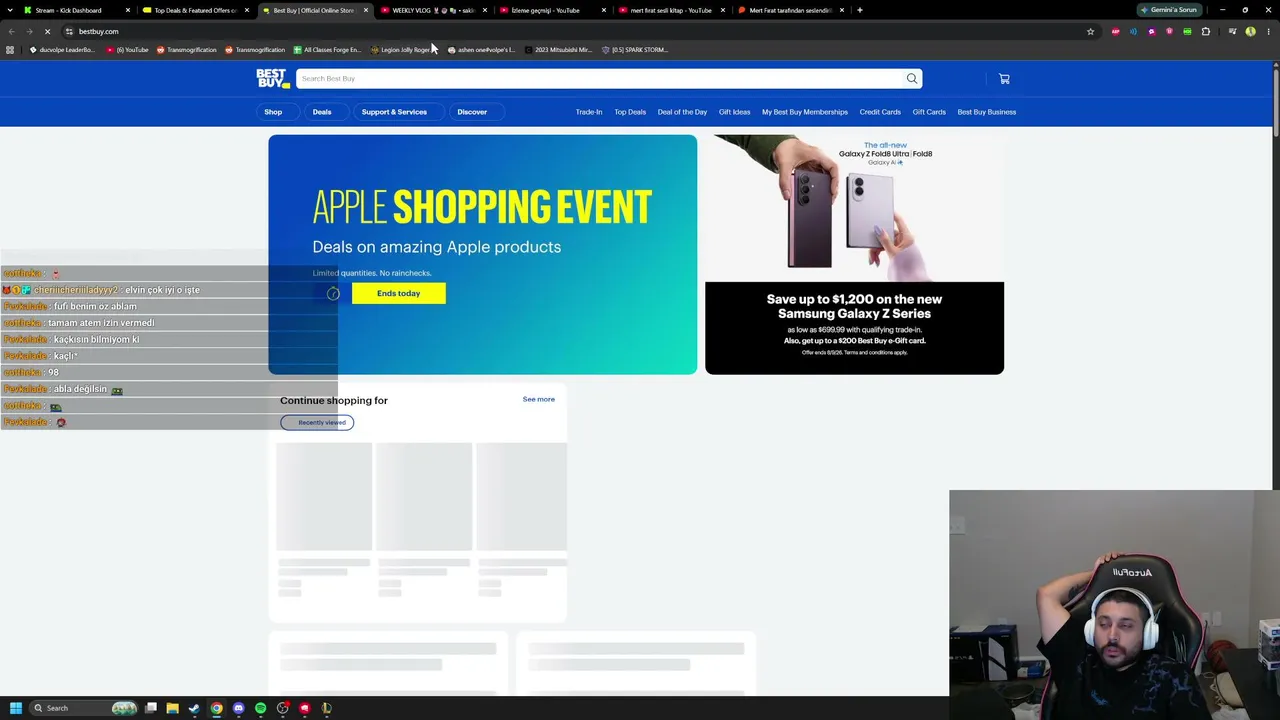Viewport: 1280px width, 720px height.
Task: Click the Best Buy logo
Action: pos(272,78)
